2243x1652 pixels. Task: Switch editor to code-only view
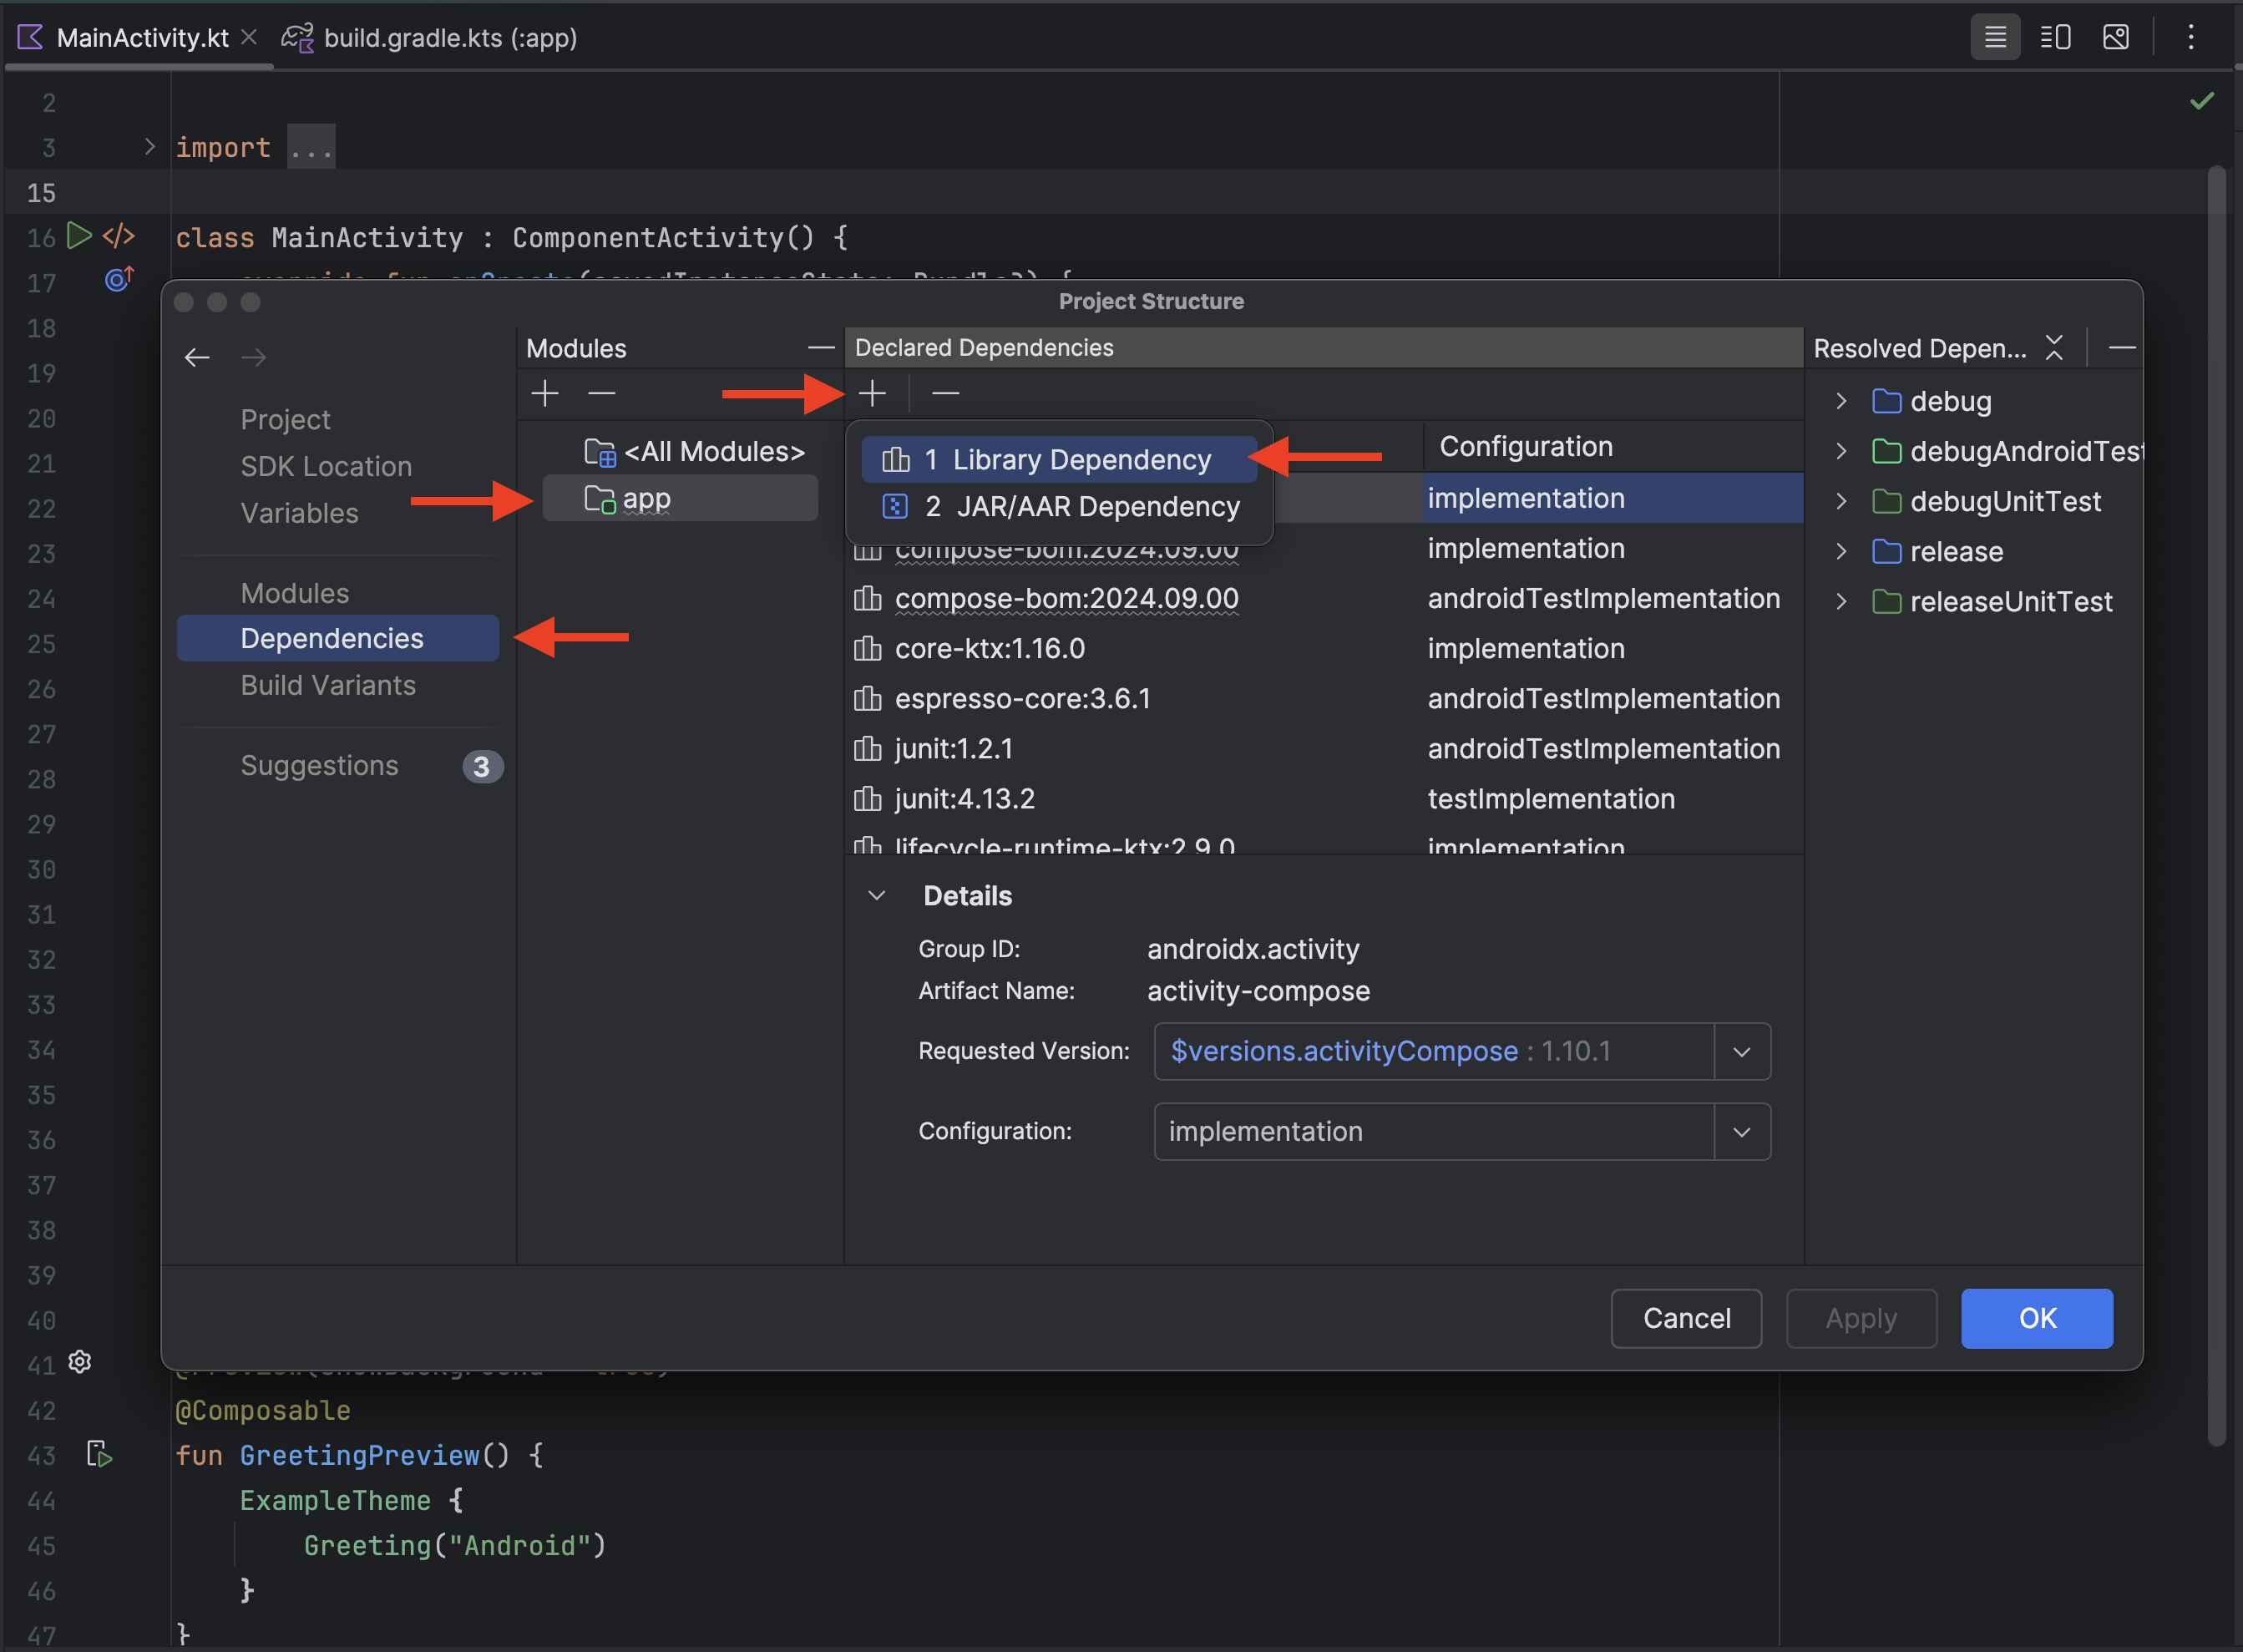(1994, 38)
